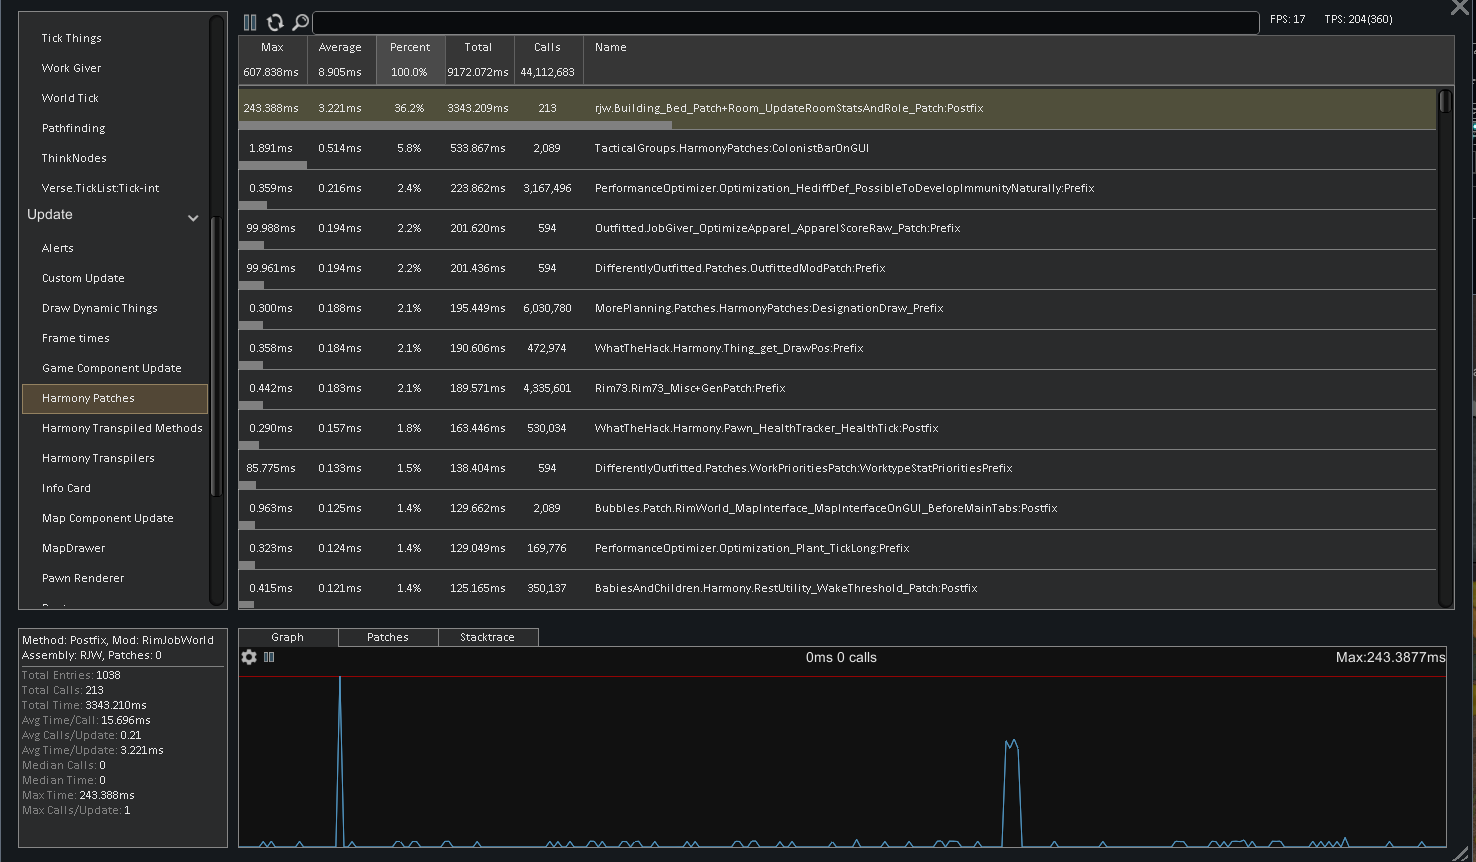Switch to the Patches tab
The height and width of the screenshot is (862, 1476).
pos(388,637)
